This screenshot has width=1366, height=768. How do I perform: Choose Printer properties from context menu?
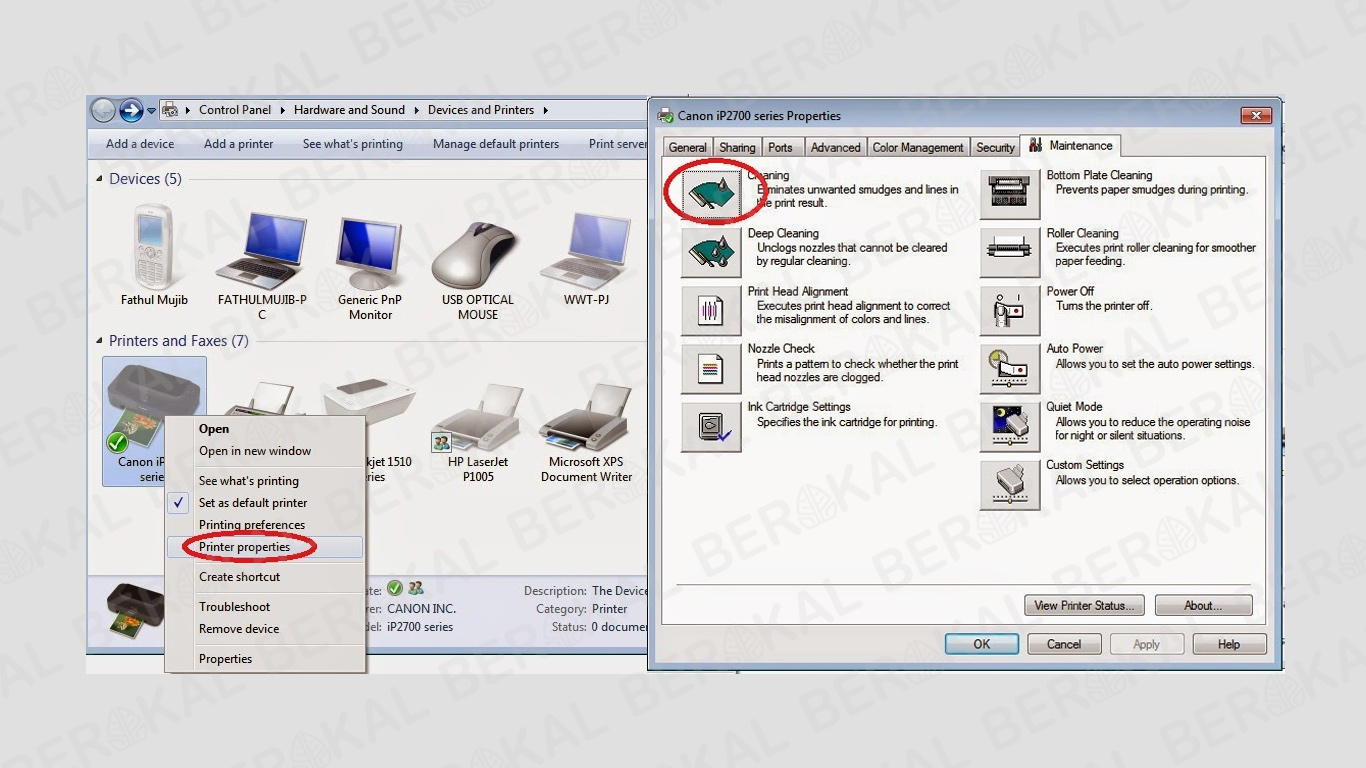244,547
